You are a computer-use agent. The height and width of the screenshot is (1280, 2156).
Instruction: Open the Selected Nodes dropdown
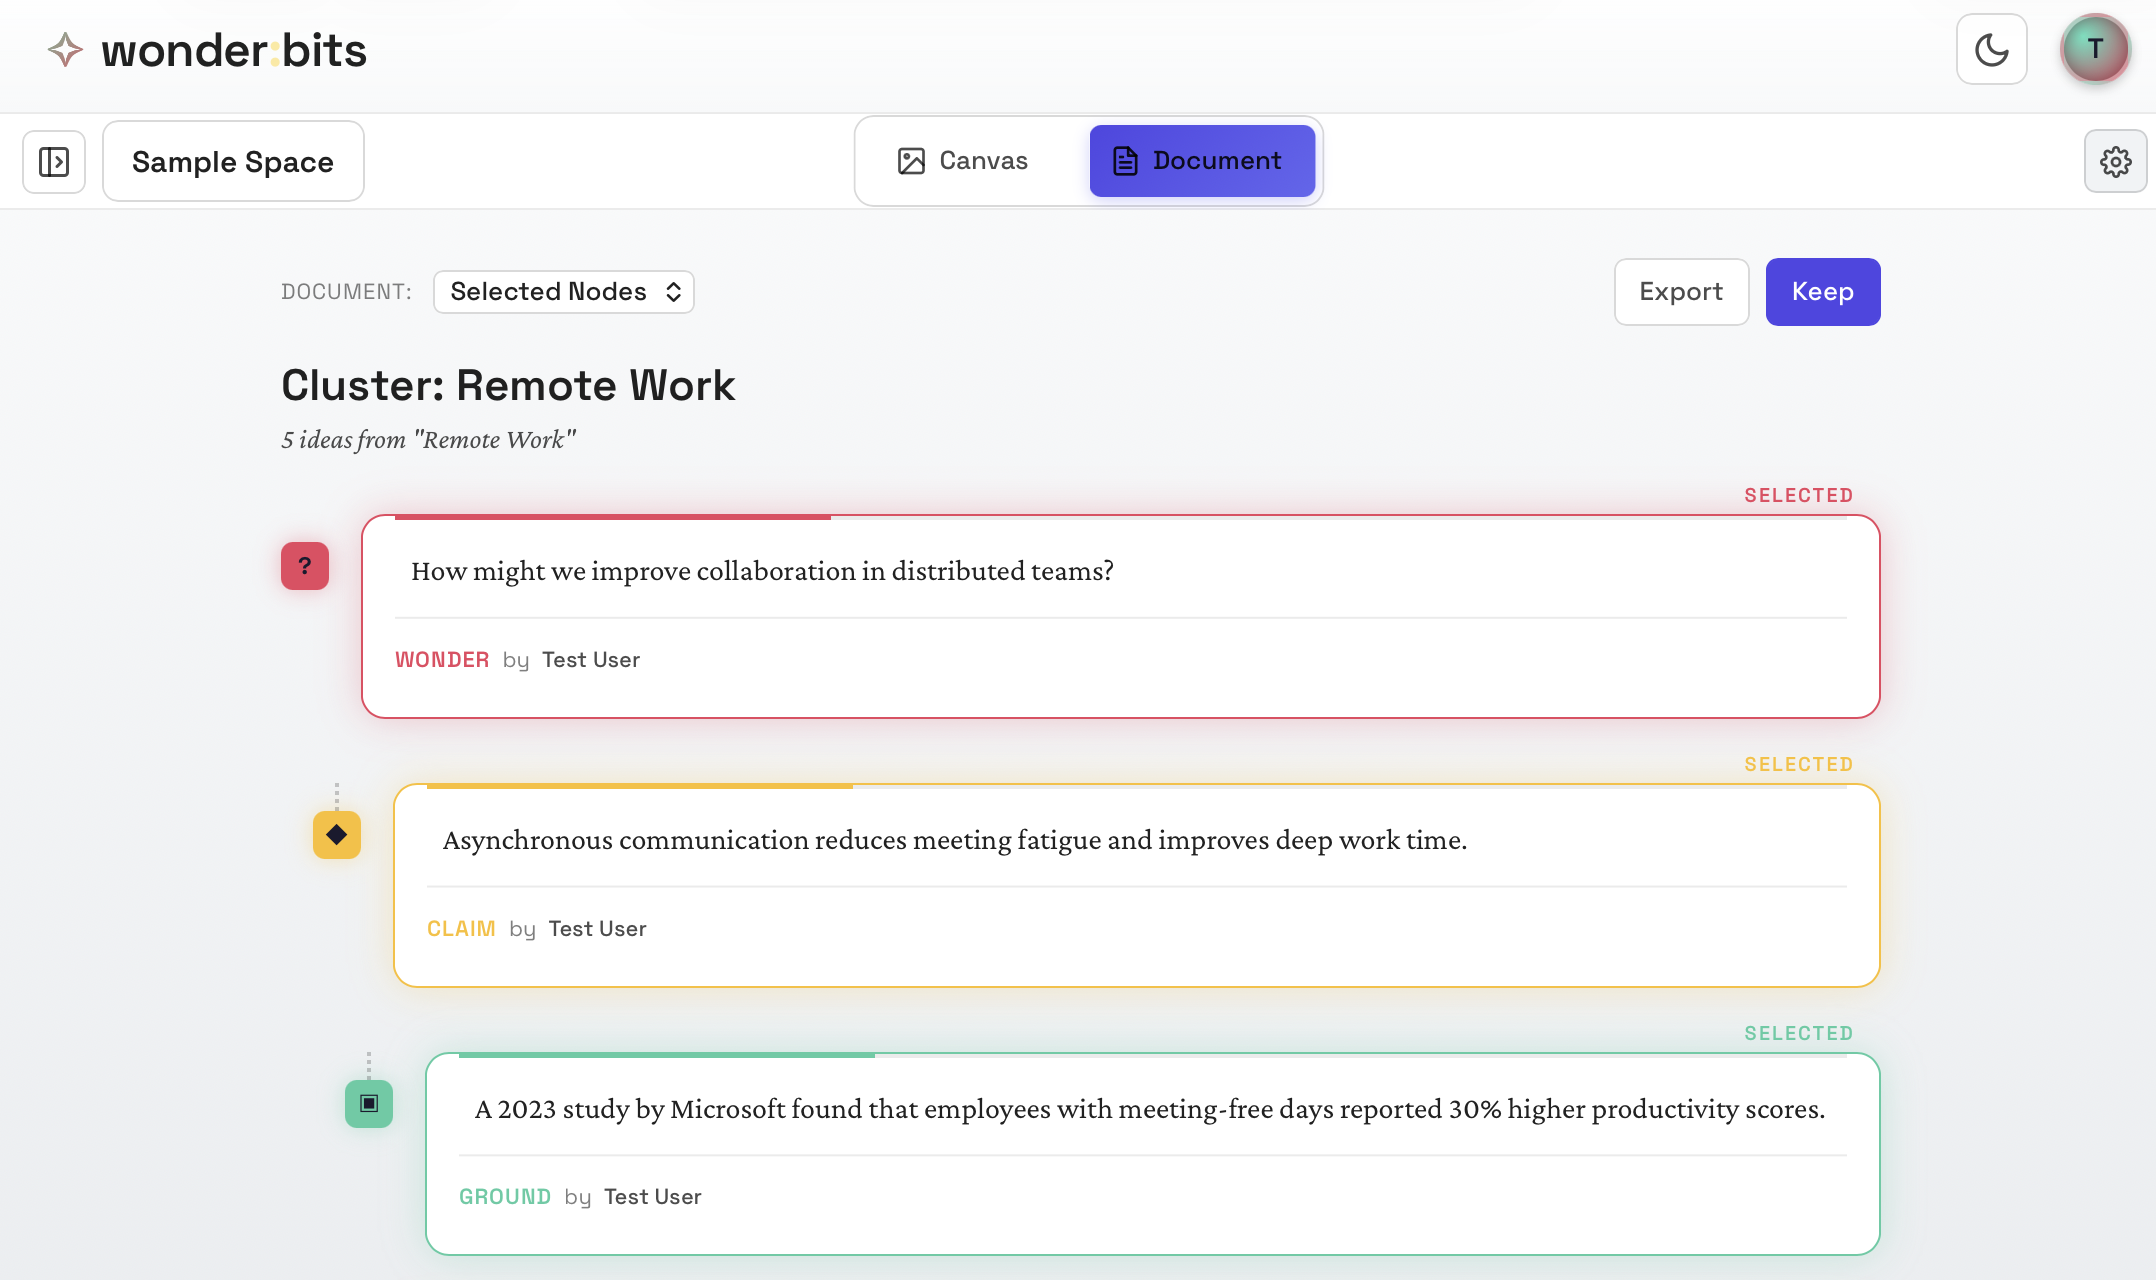[564, 292]
